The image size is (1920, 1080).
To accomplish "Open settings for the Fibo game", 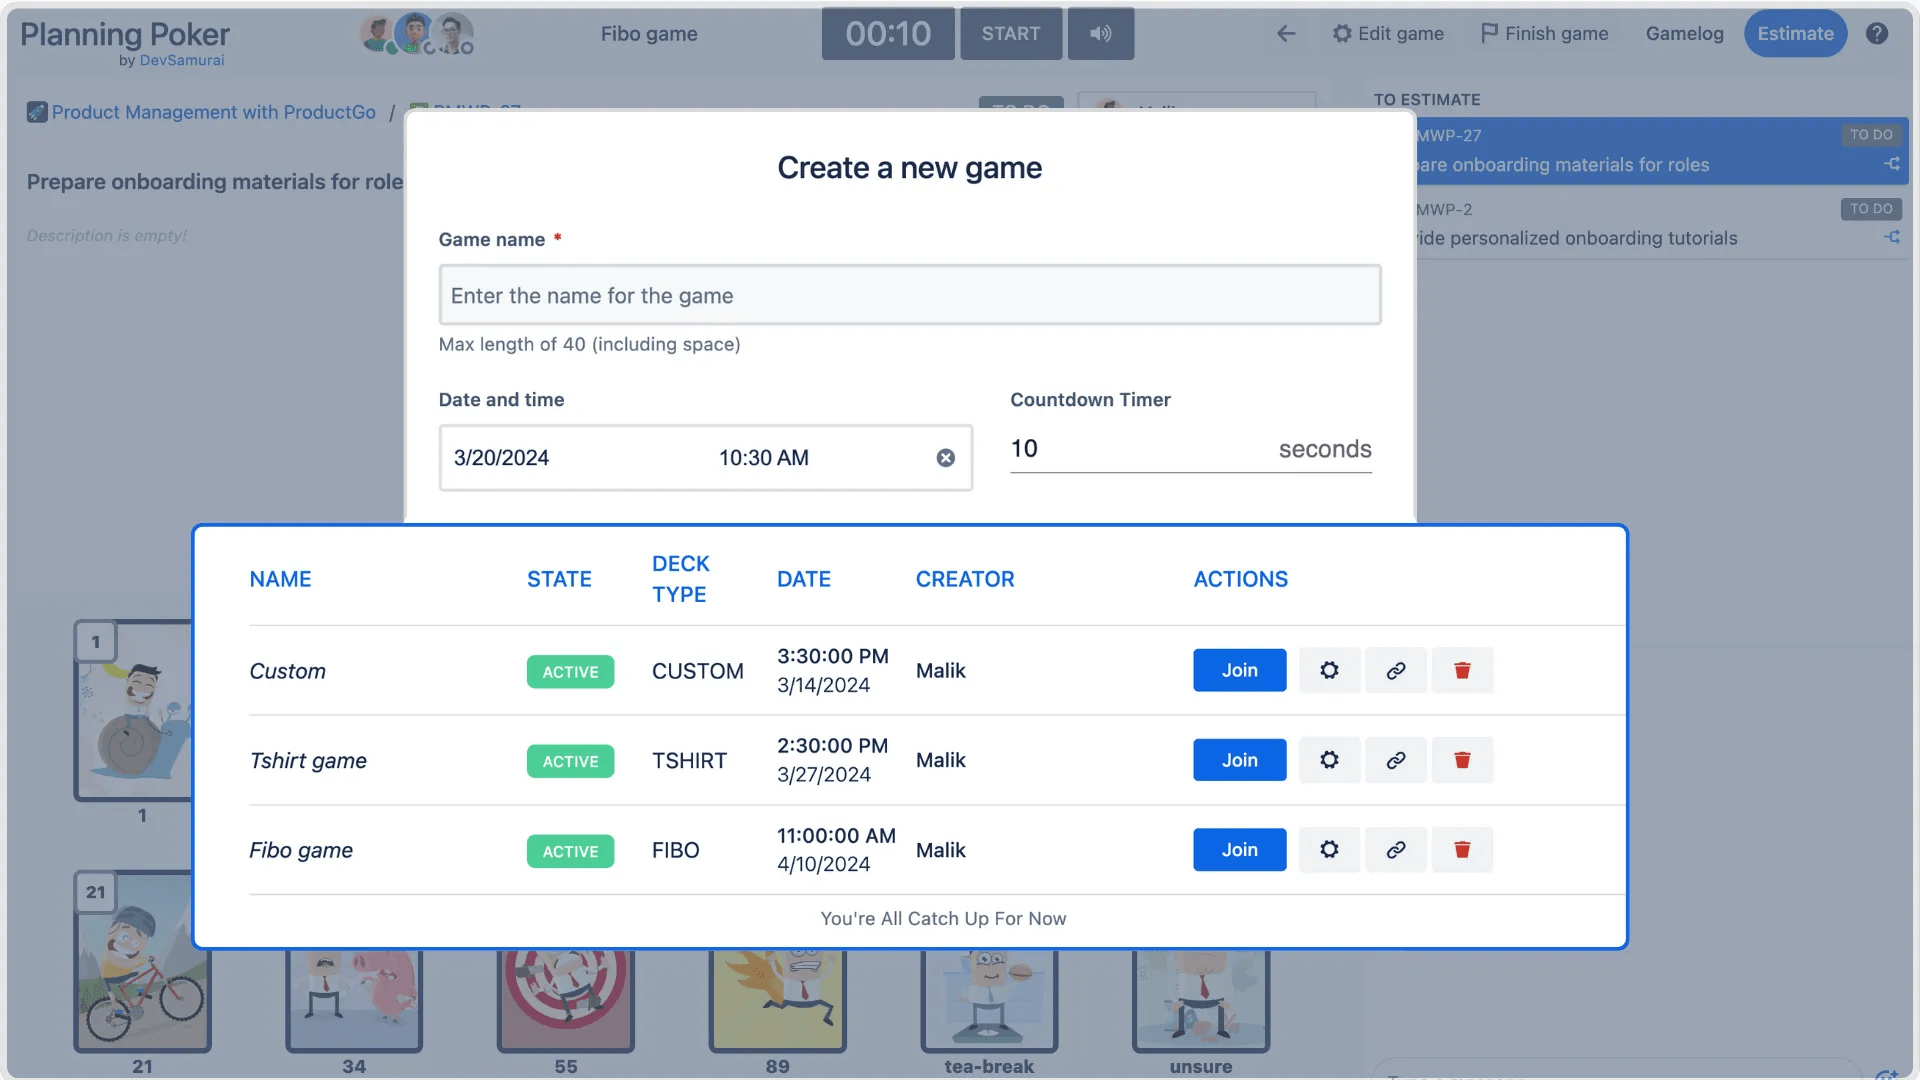I will [x=1329, y=849].
